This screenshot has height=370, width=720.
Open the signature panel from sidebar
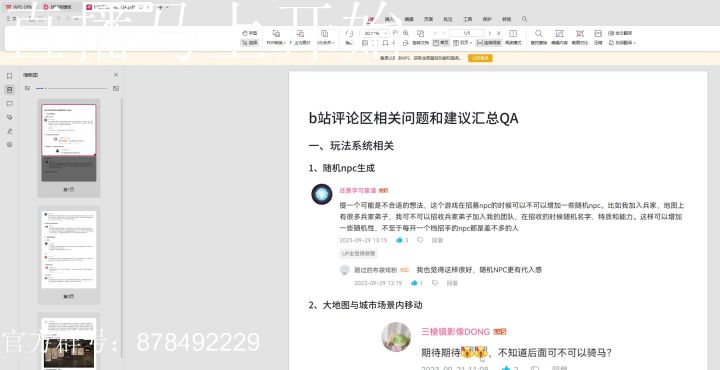(9, 131)
